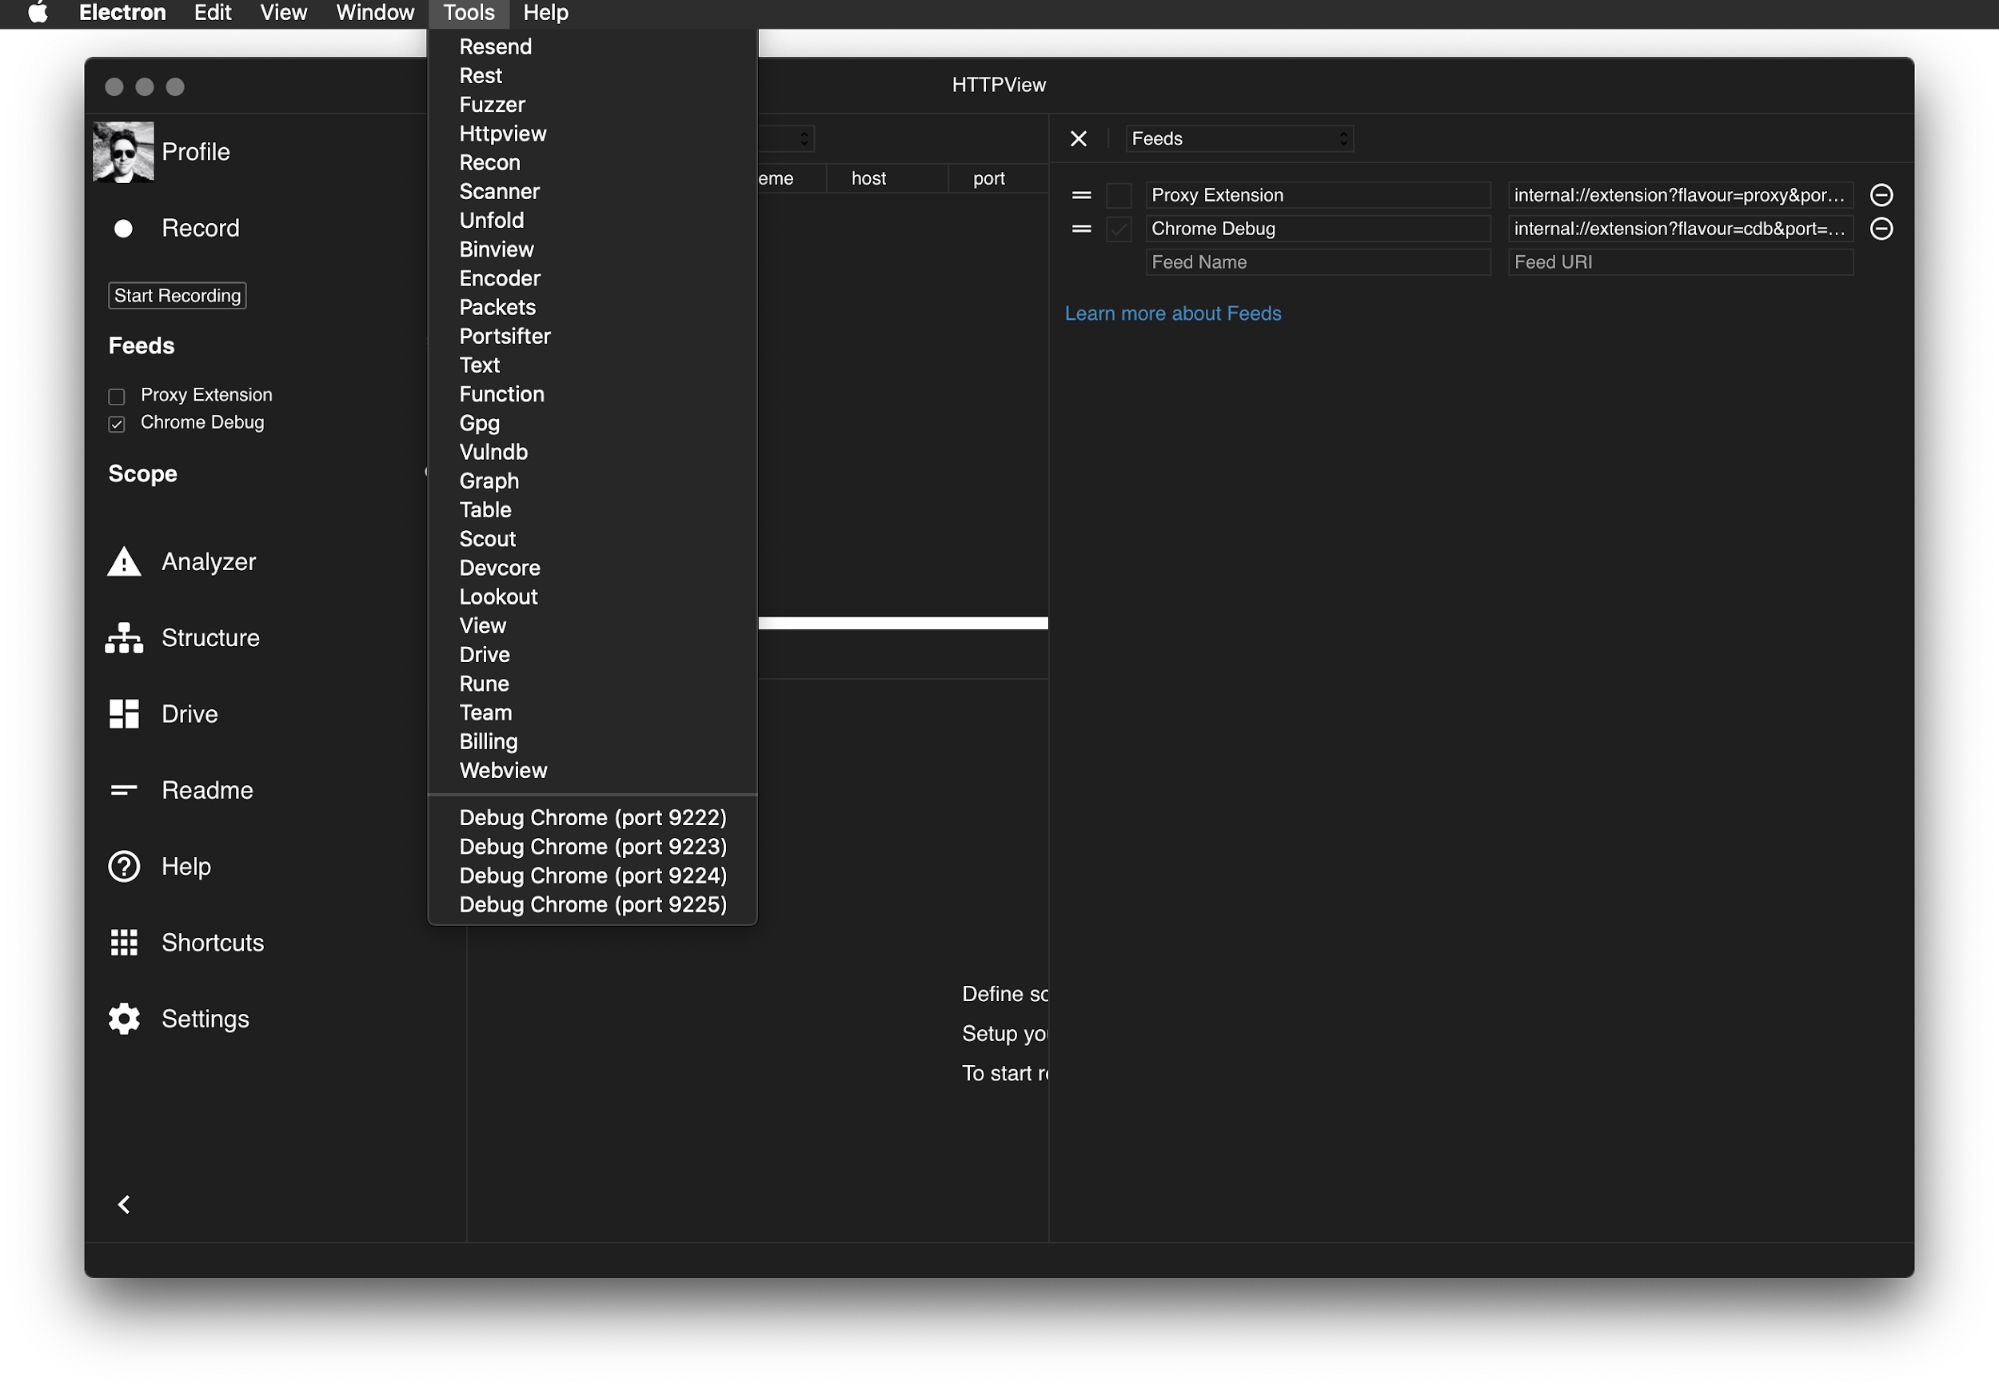Click the Shortcuts grid icon
Image resolution: width=1999 pixels, height=1390 pixels.
(x=124, y=942)
